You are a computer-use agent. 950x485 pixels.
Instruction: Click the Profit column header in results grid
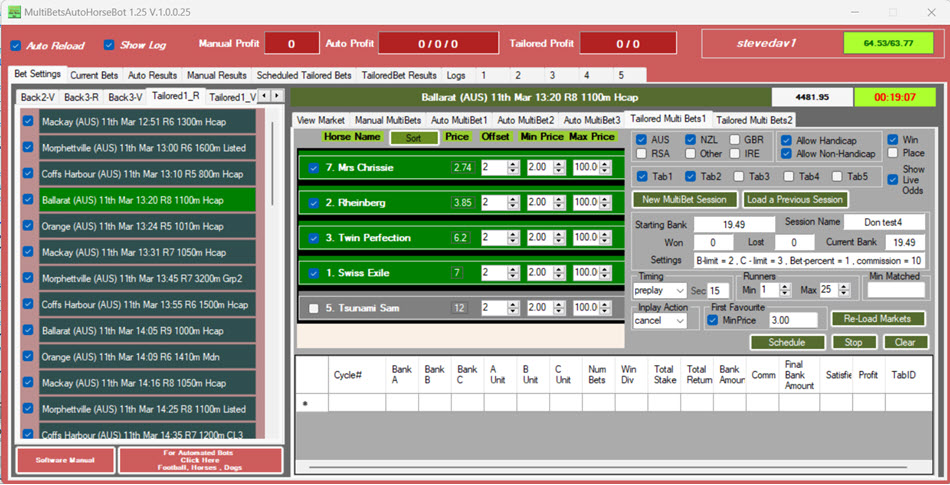tap(868, 375)
